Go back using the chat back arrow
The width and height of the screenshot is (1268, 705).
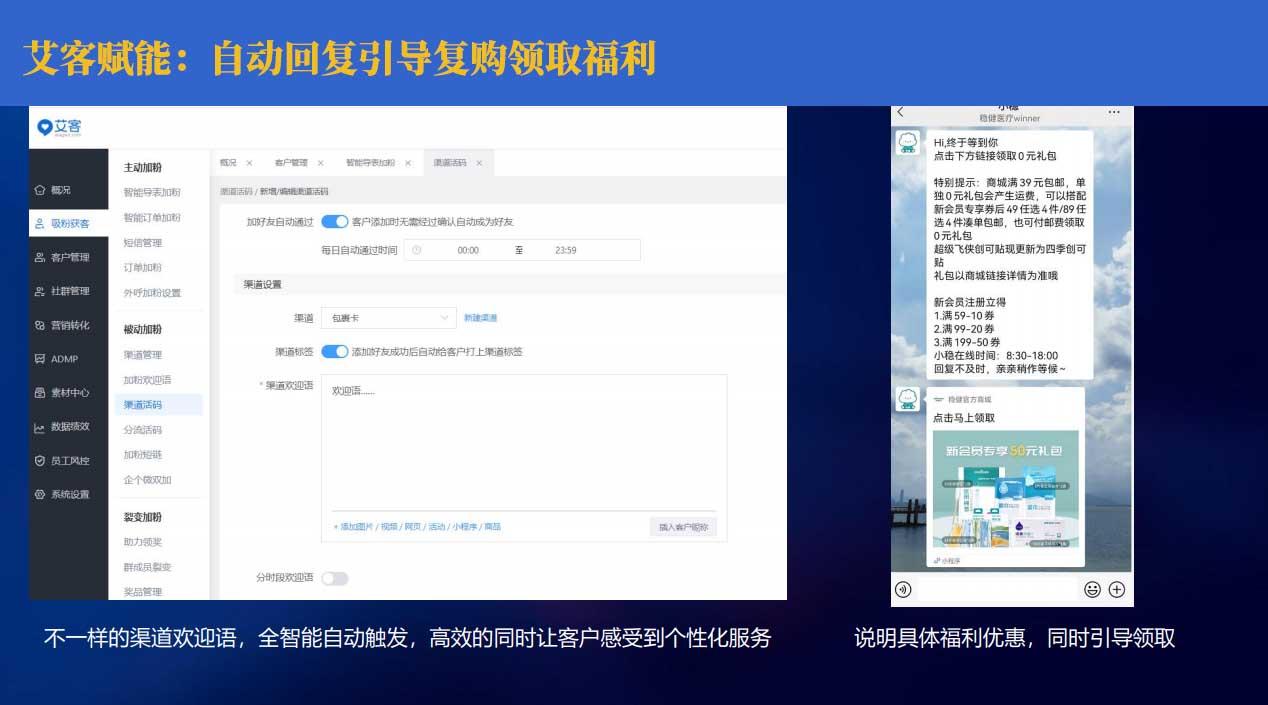[x=900, y=112]
